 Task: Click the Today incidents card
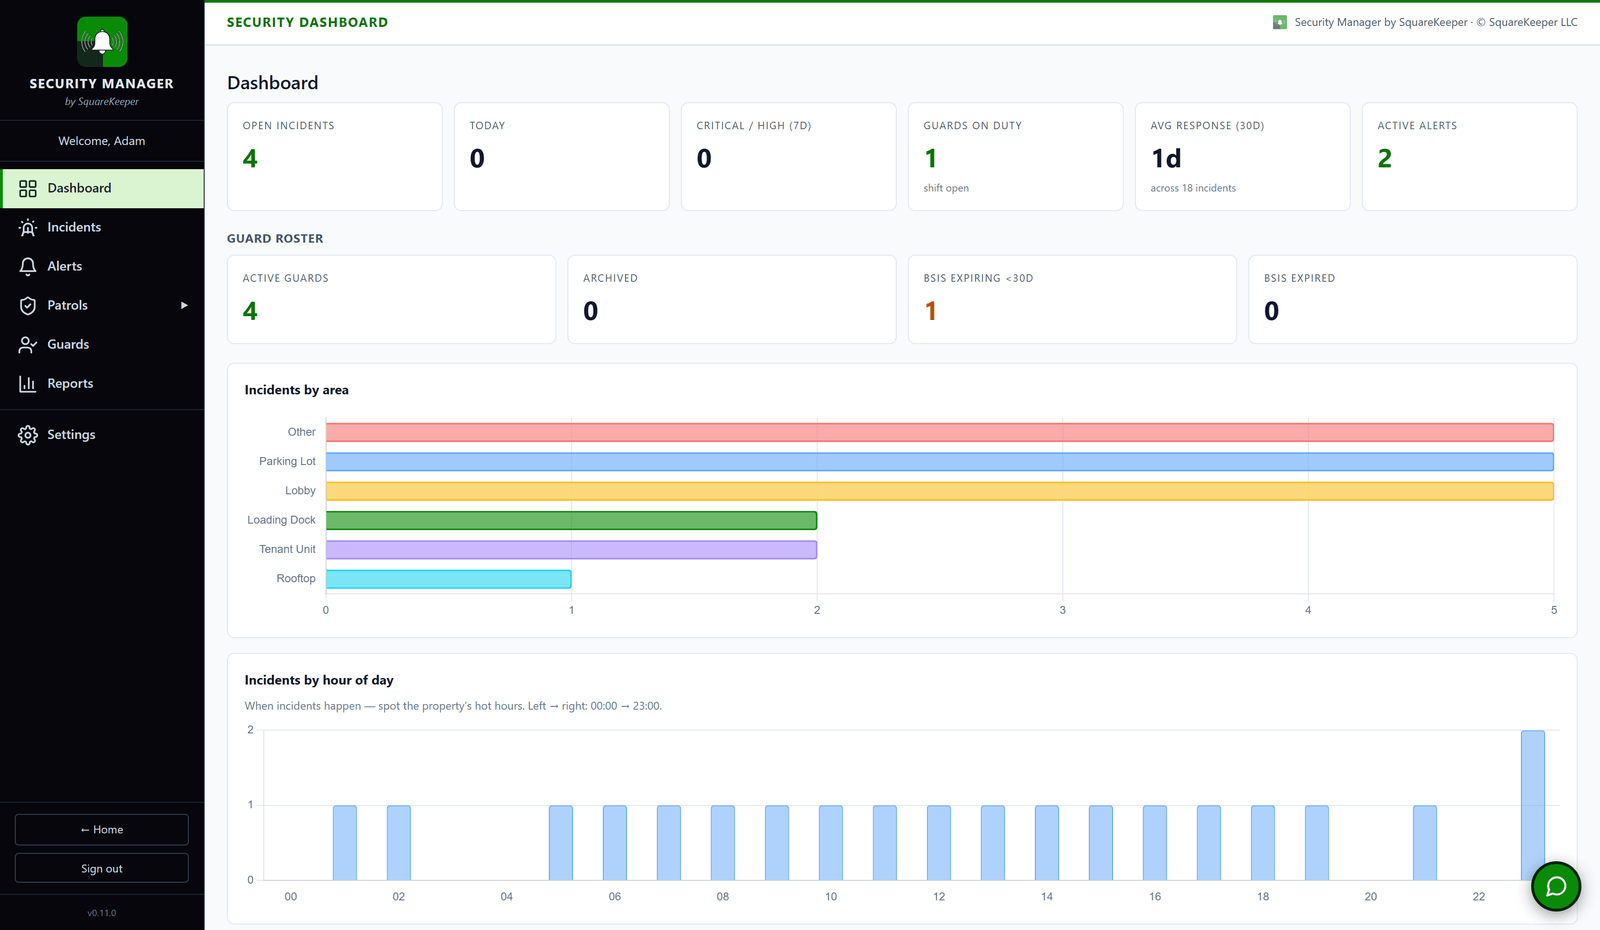[561, 157]
